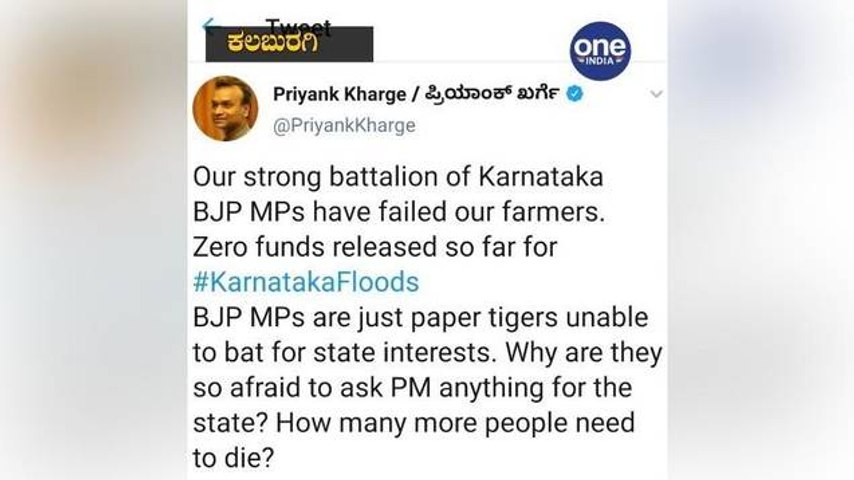Select the Tweet header title
Screen dimensions: 854x480
298,25
